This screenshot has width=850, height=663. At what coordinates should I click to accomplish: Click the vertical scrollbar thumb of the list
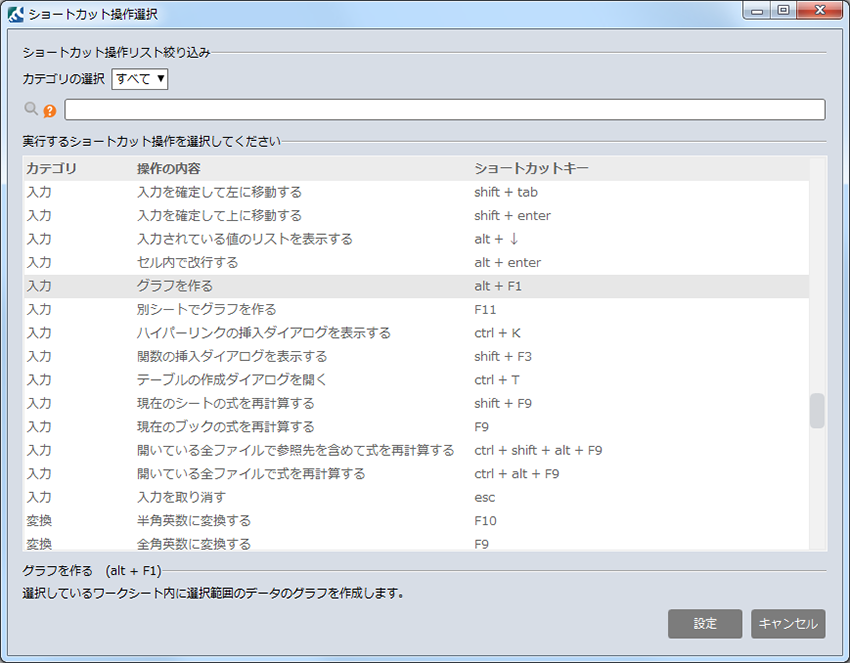(817, 411)
